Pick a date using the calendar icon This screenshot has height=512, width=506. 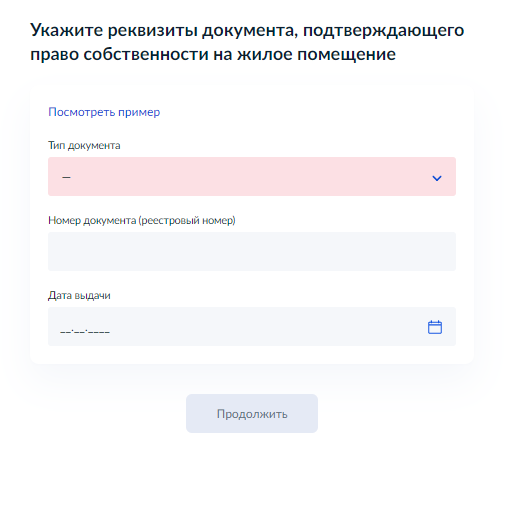(435, 327)
